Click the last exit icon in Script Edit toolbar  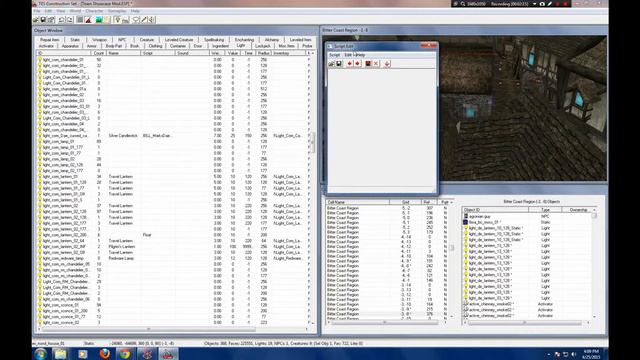coord(387,64)
